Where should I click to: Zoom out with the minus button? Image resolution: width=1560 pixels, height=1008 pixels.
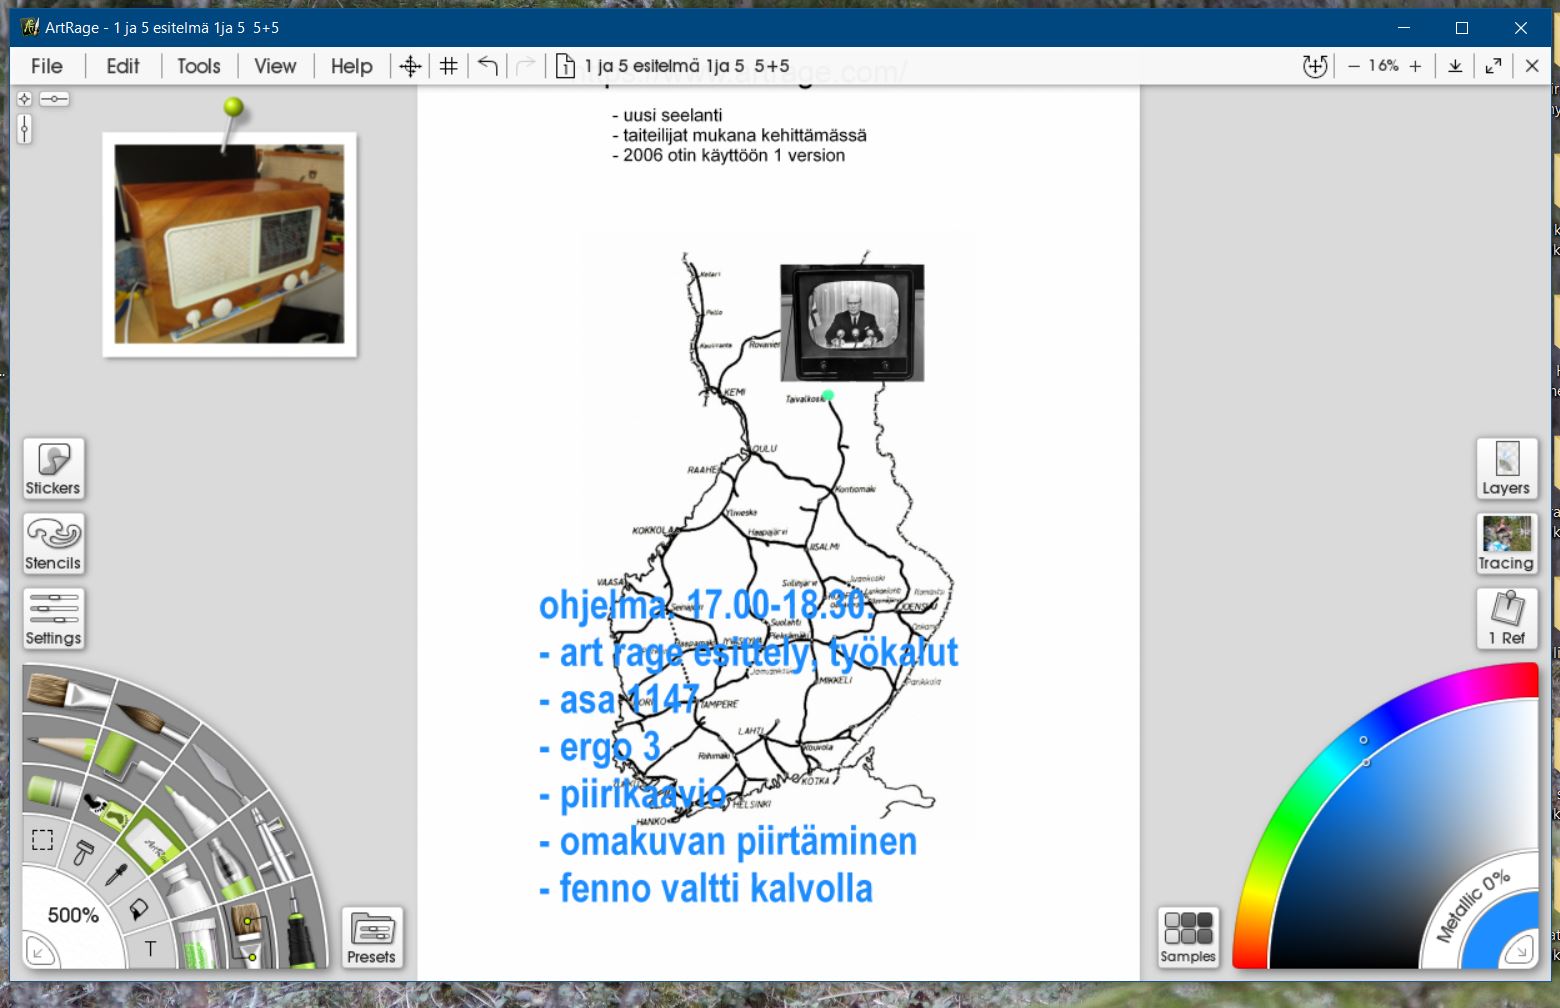1354,66
